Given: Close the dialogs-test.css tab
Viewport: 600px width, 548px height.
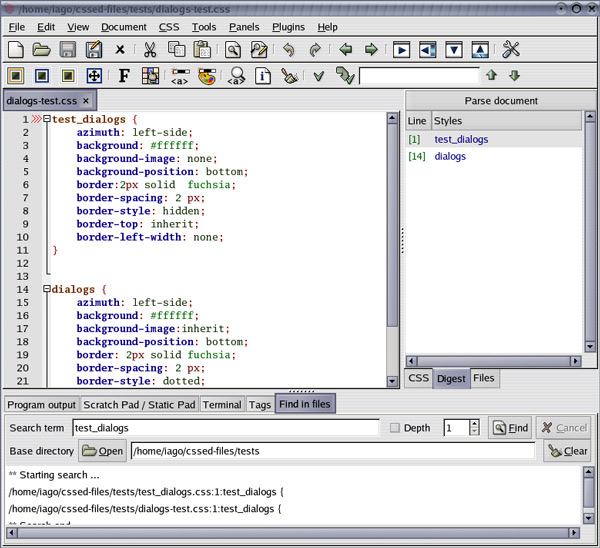Looking at the screenshot, I should 86,101.
